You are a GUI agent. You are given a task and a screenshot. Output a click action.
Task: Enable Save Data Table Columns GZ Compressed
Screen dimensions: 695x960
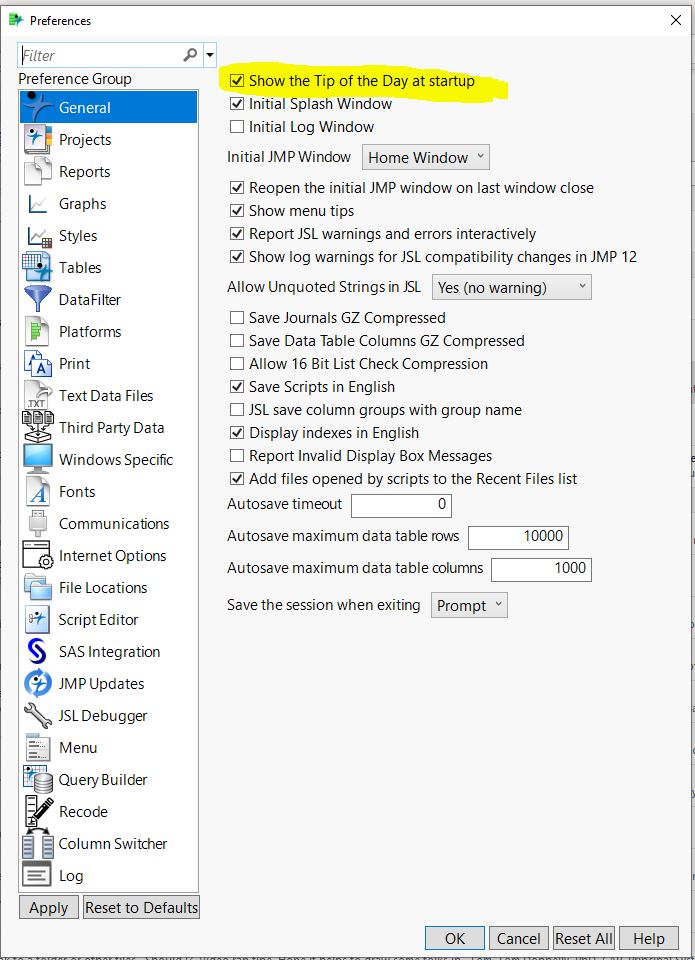click(x=236, y=341)
